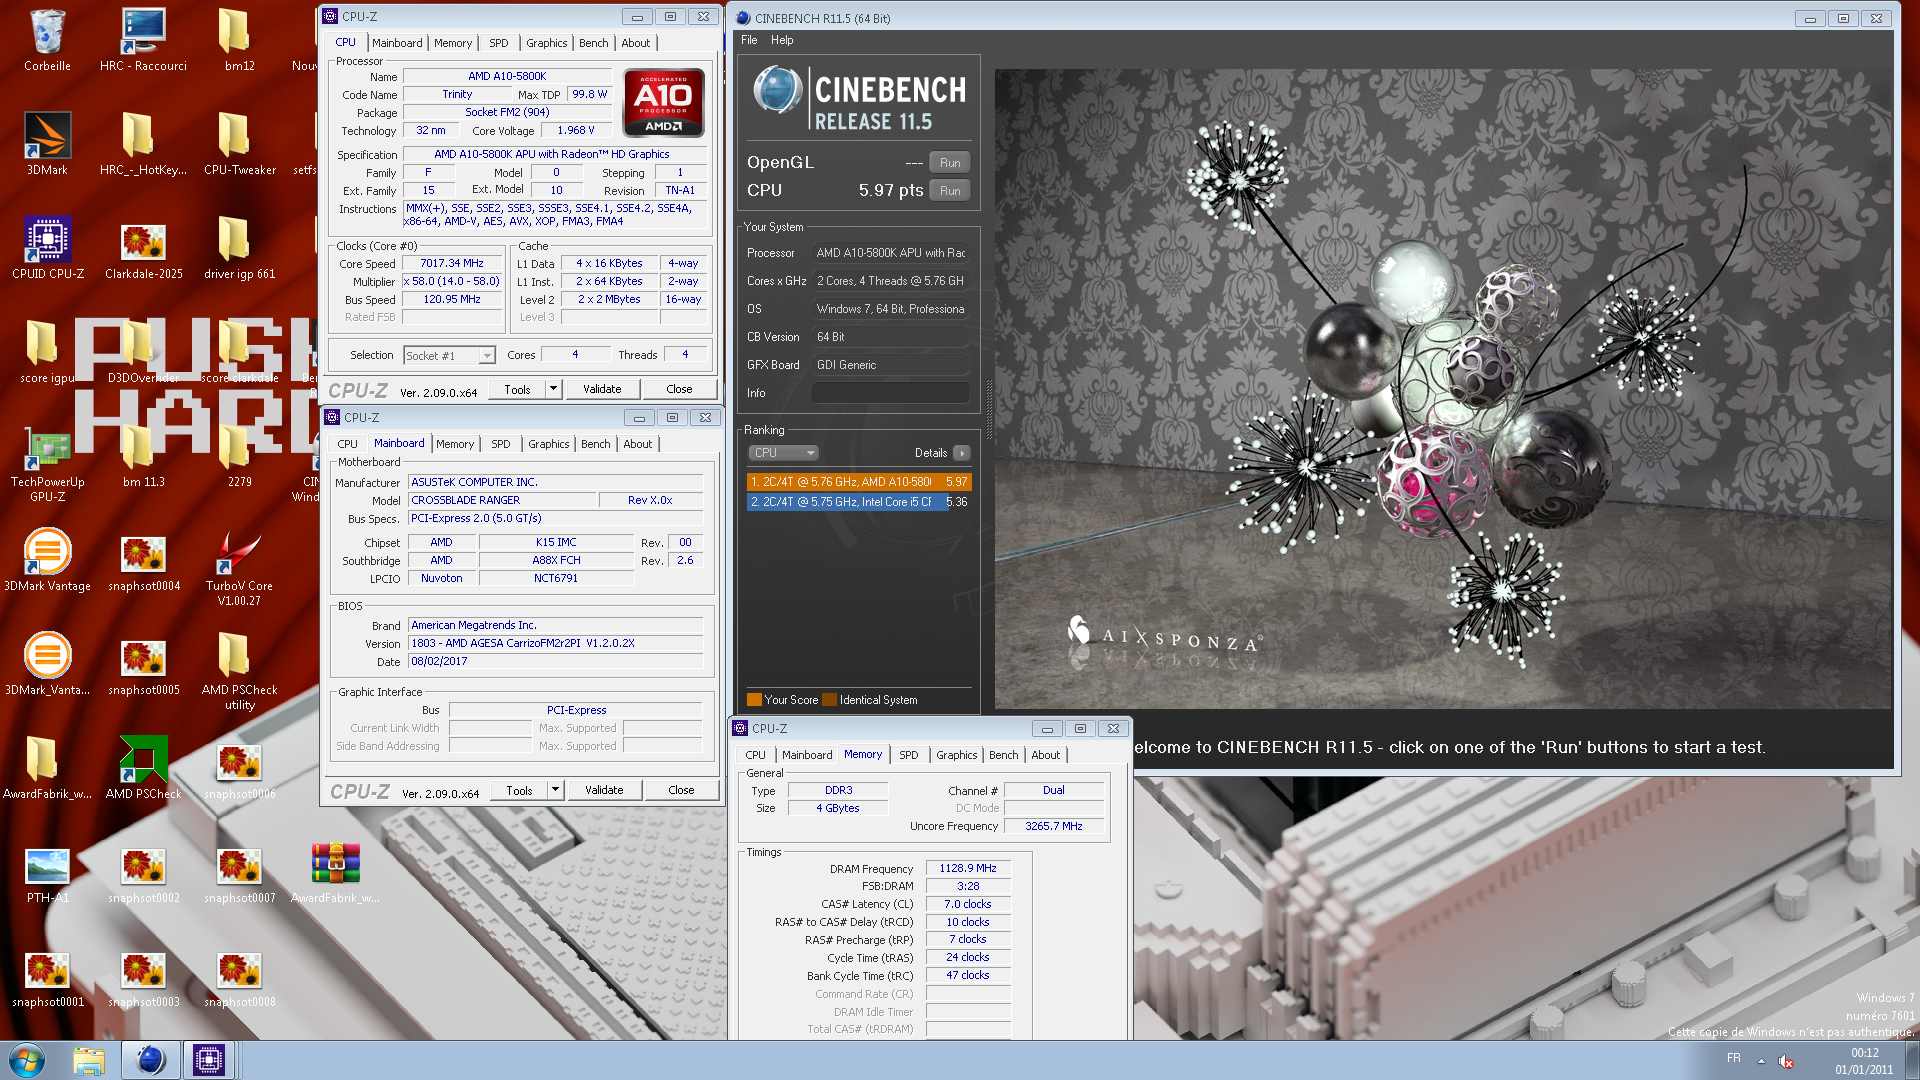
Task: Click CROSSBLADE RANGER model field
Action: click(x=502, y=500)
